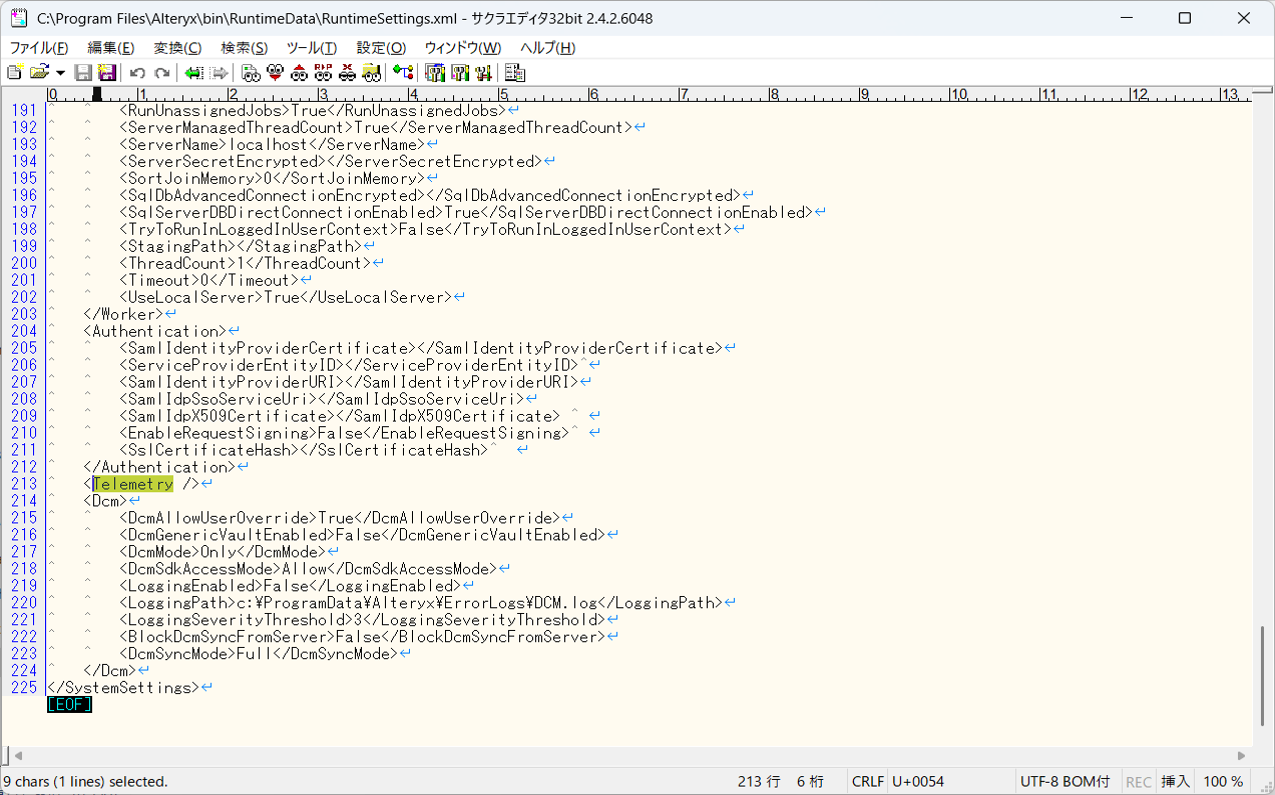This screenshot has height=795, width=1275.
Task: Save the file under a new name
Action: (x=106, y=72)
